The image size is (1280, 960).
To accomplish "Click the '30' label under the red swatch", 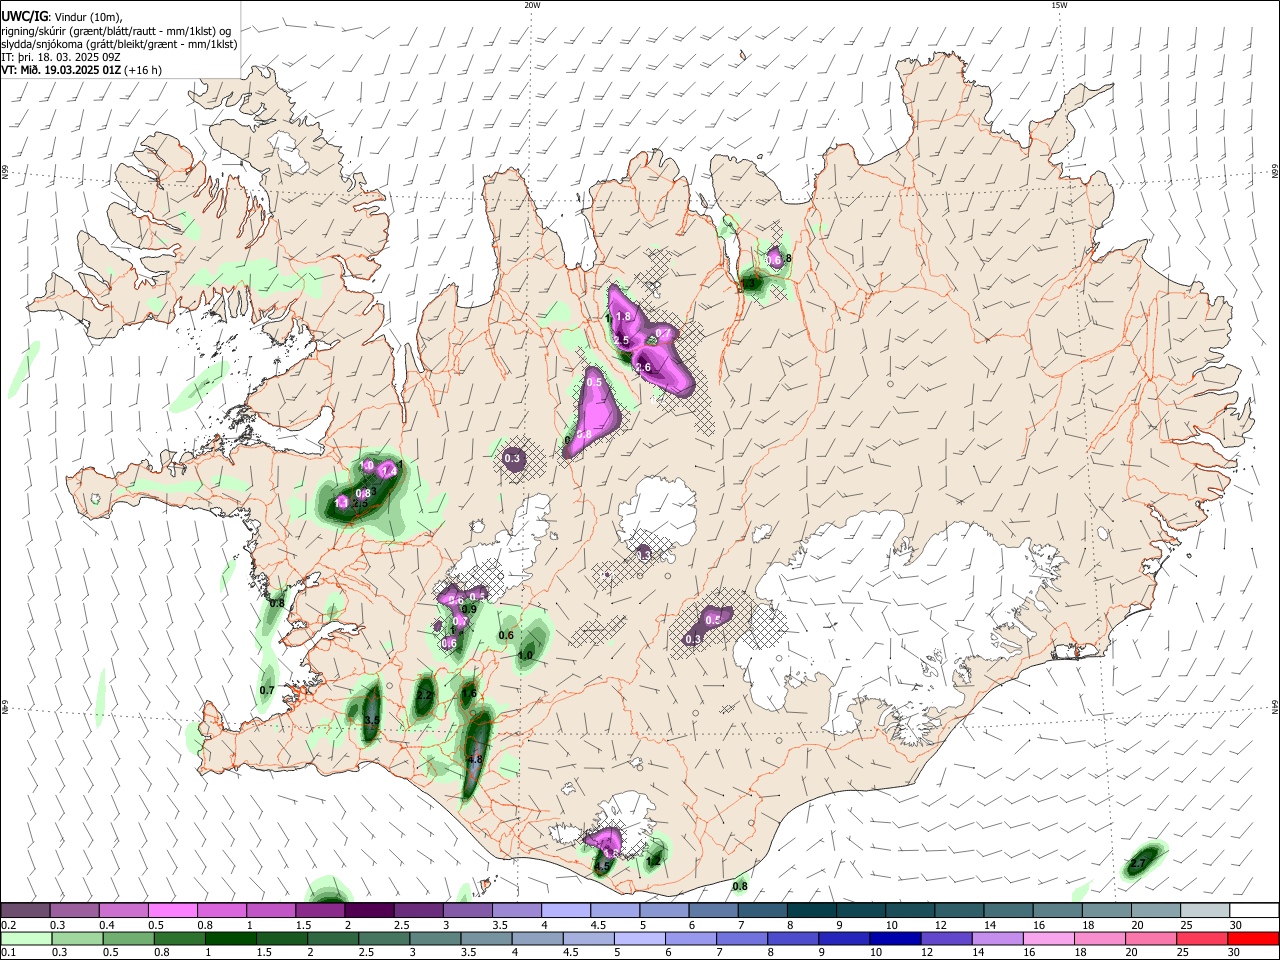I will [1236, 953].
